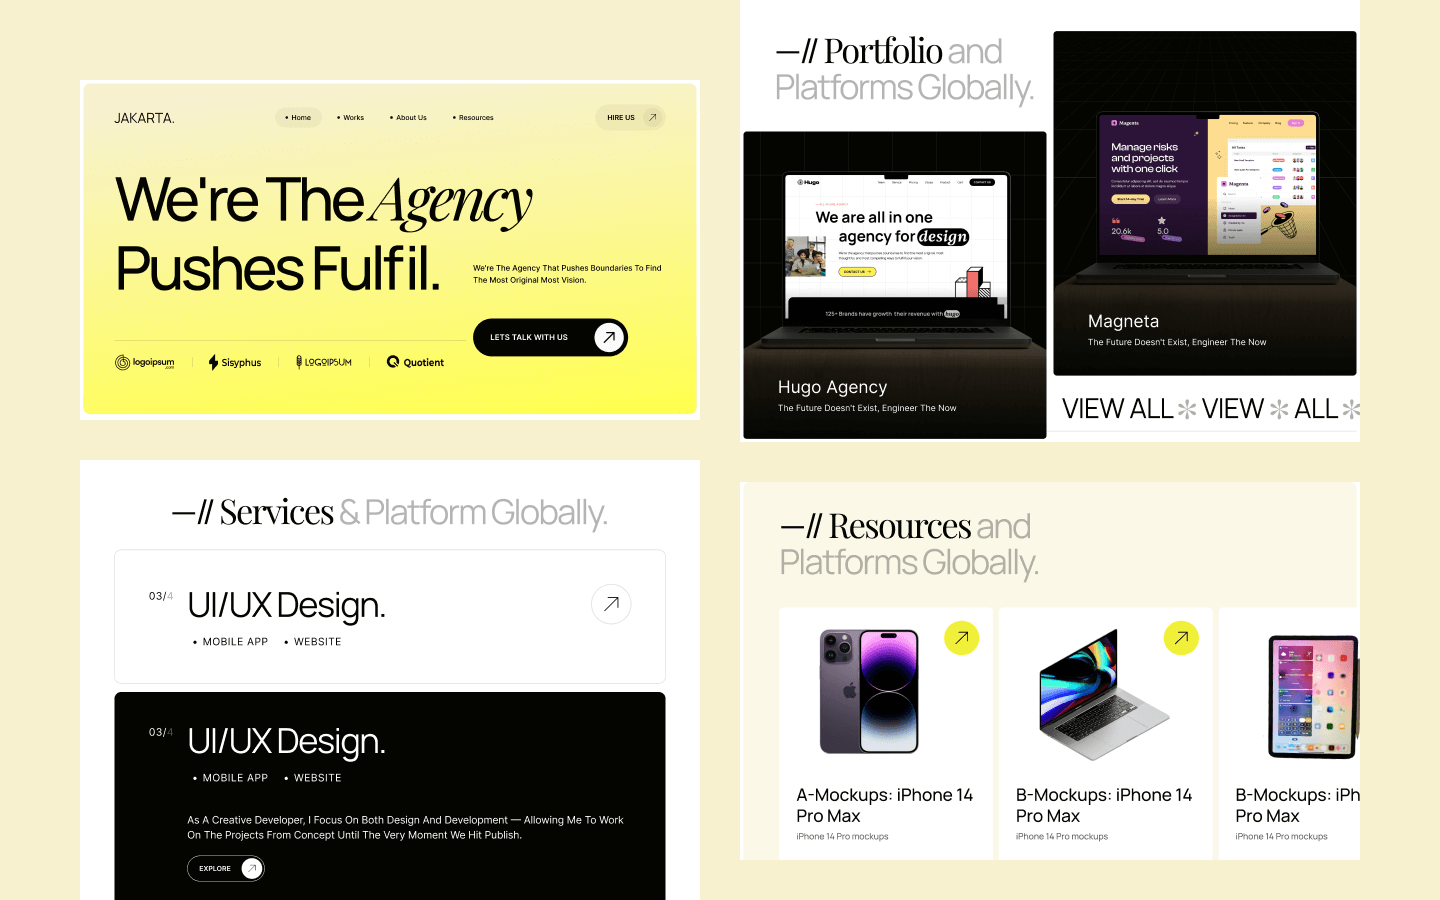Image resolution: width=1440 pixels, height=900 pixels.
Task: Click the circular logoipsum logo
Action: 120,362
